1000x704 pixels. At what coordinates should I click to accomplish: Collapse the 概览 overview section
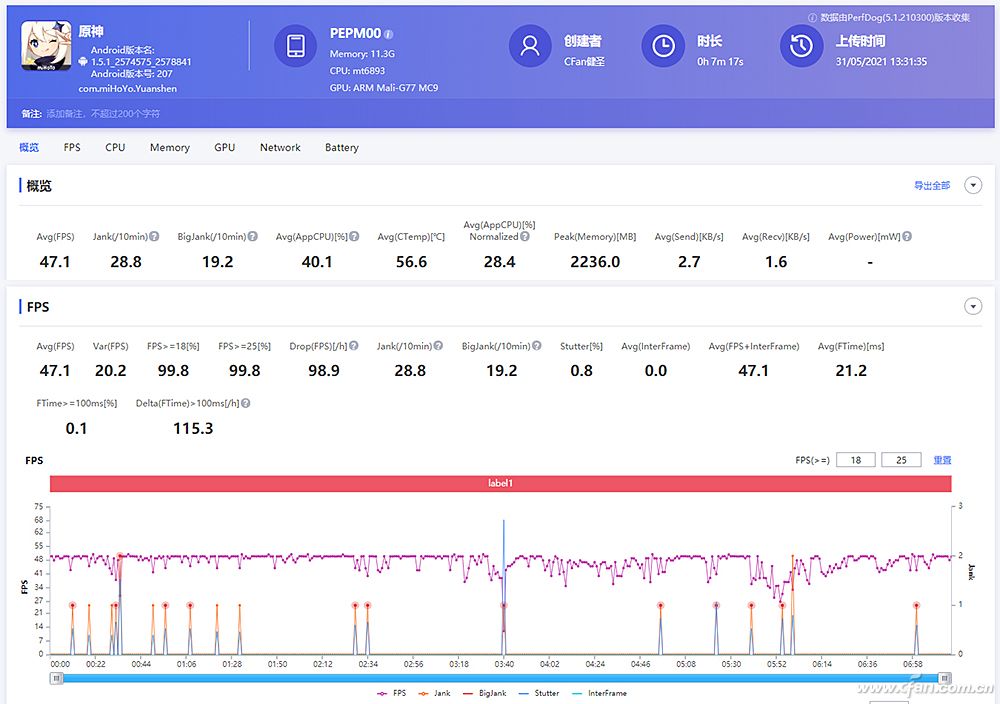pos(972,186)
